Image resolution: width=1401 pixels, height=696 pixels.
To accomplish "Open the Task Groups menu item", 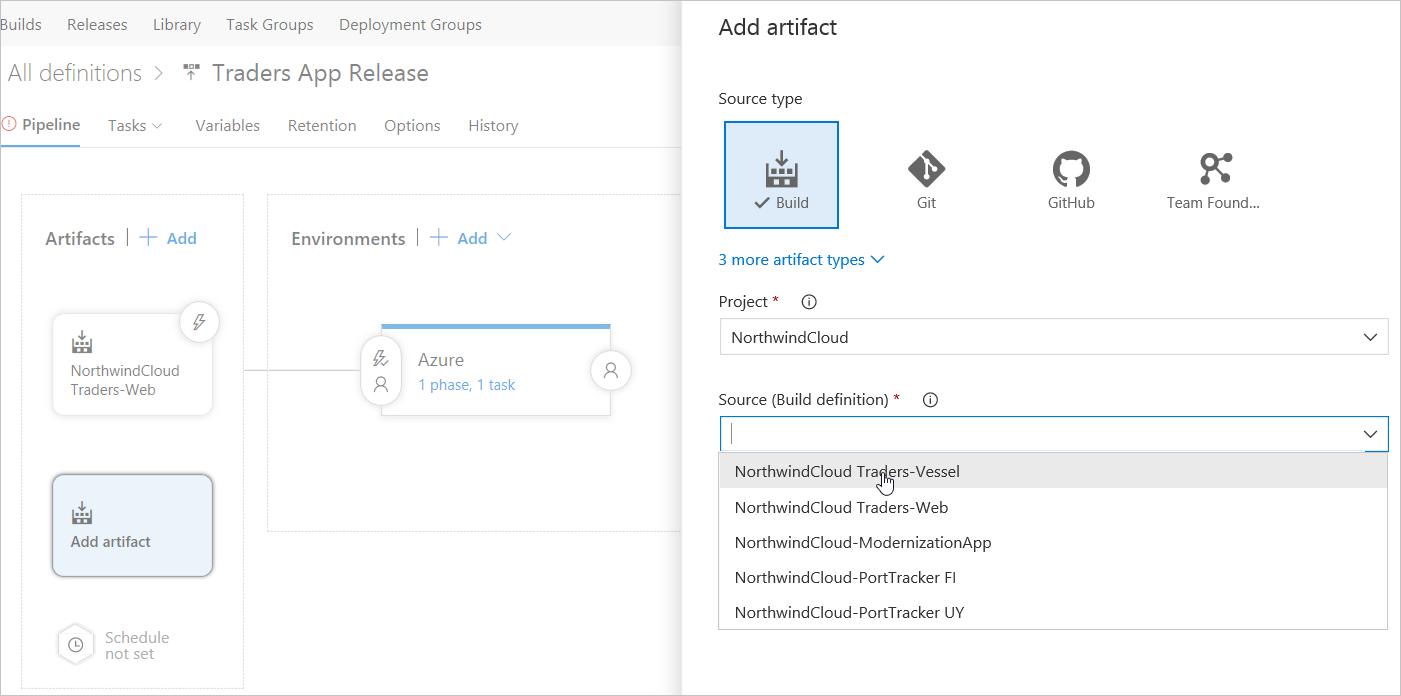I will tap(270, 25).
